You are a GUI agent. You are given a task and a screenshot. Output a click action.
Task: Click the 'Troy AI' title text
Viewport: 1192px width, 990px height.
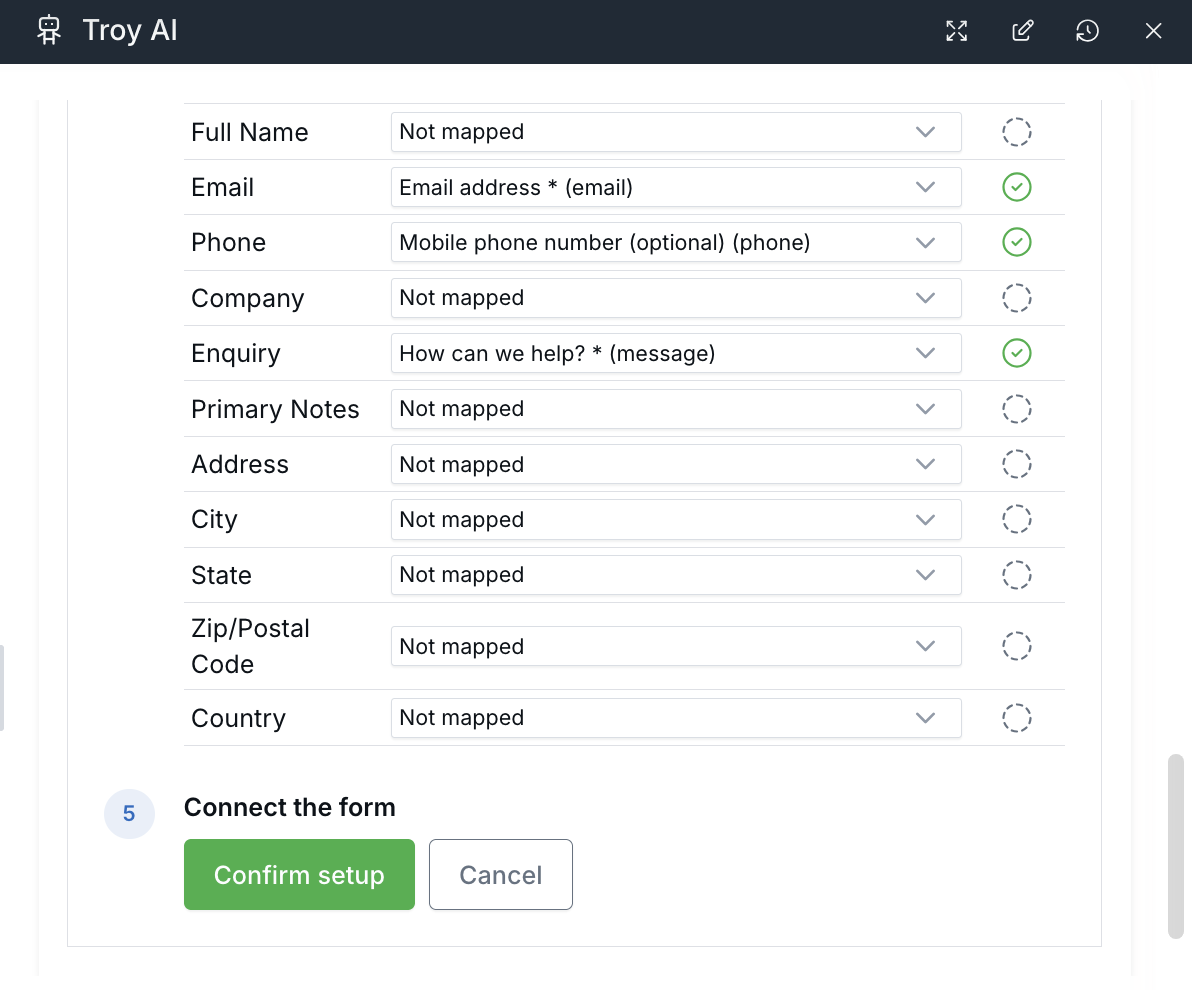point(130,30)
